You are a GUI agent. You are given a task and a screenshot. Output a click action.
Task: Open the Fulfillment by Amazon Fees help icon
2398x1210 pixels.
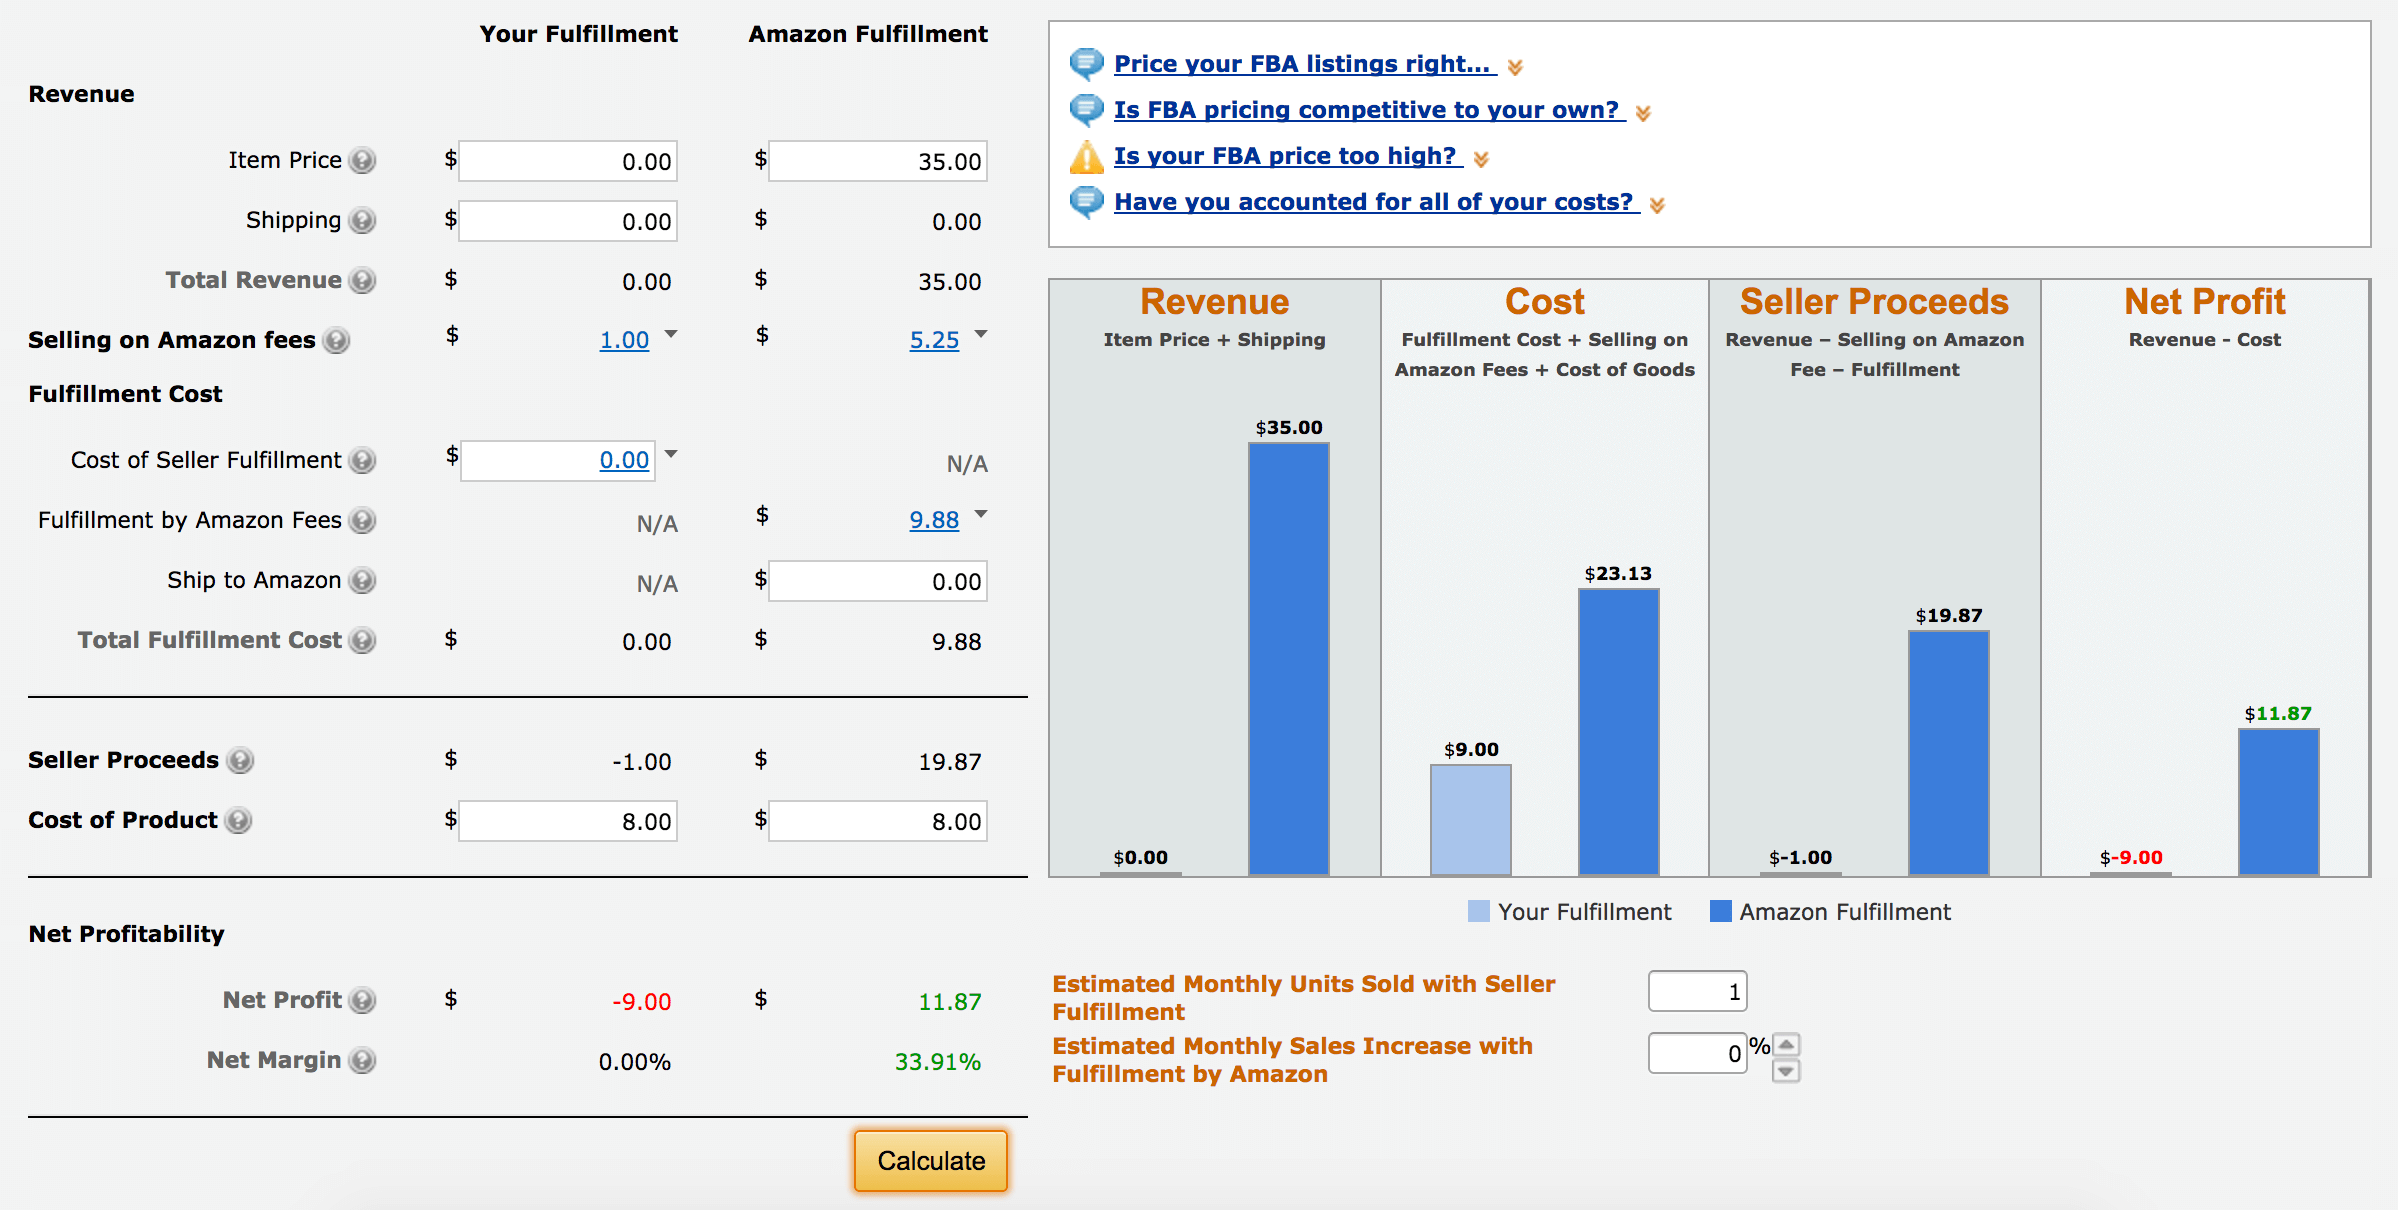tap(362, 520)
